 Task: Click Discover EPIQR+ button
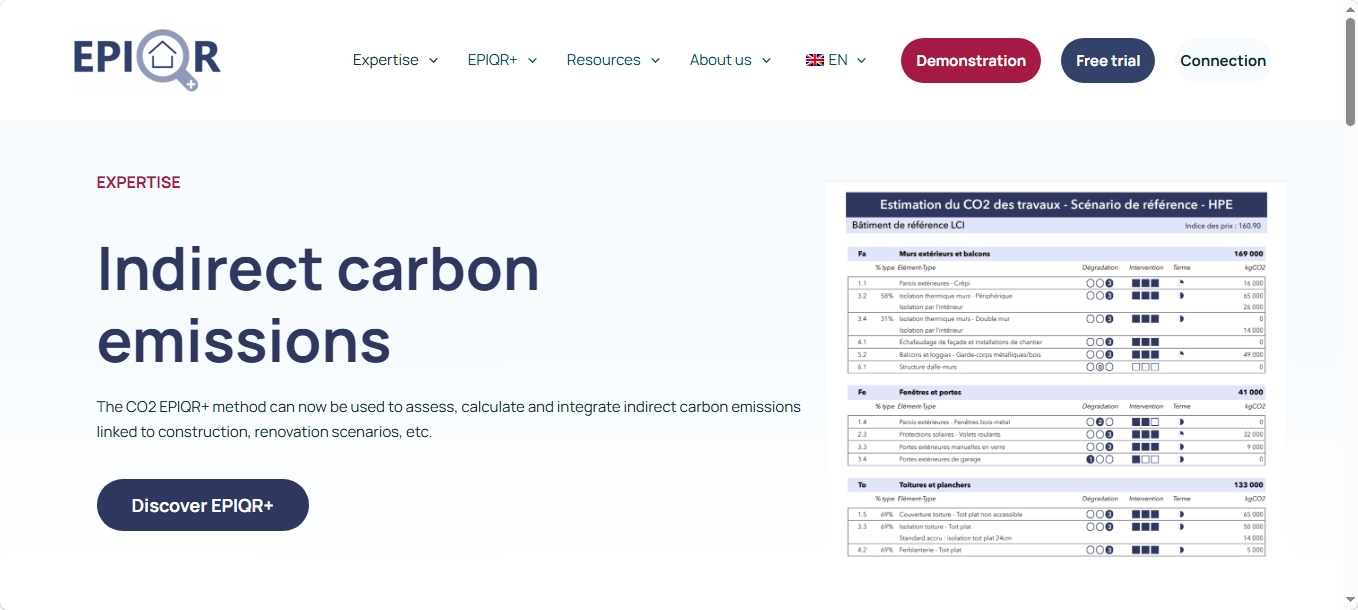(203, 505)
